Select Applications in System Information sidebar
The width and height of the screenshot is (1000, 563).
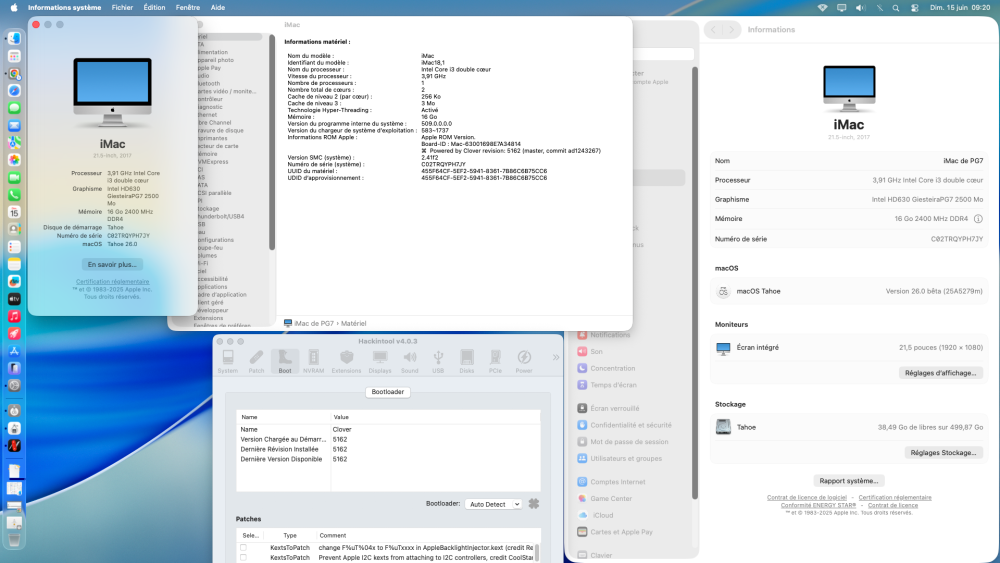point(212,287)
